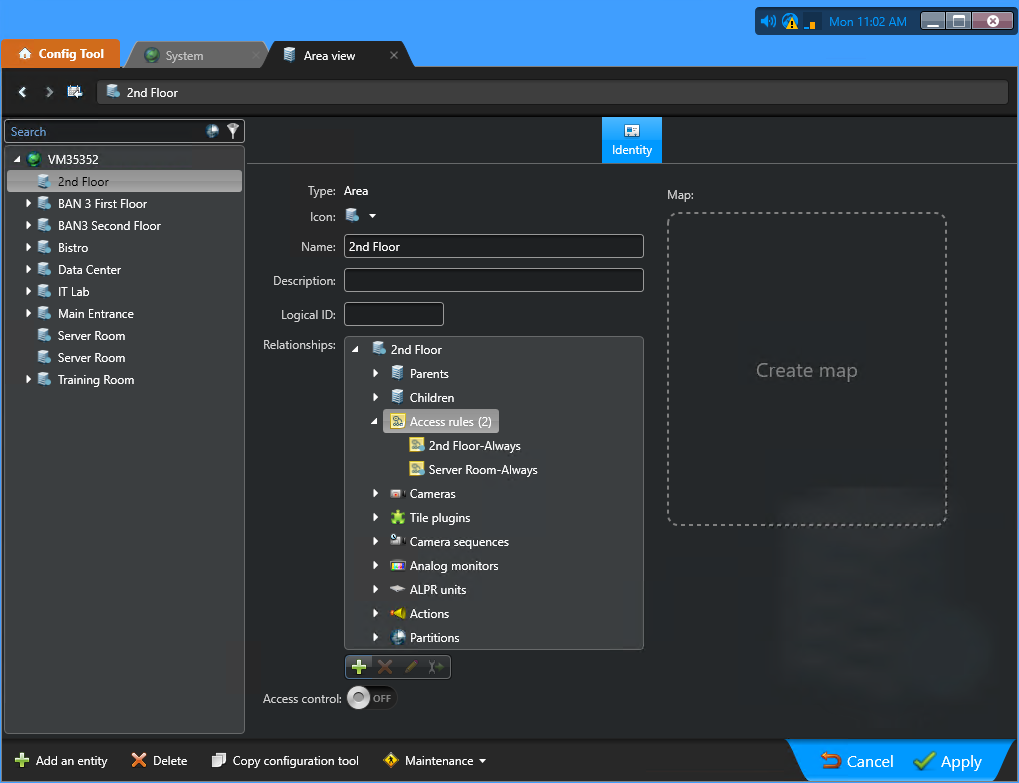The width and height of the screenshot is (1019, 783).
Task: Launch the Copy configuration tool
Action: (284, 760)
